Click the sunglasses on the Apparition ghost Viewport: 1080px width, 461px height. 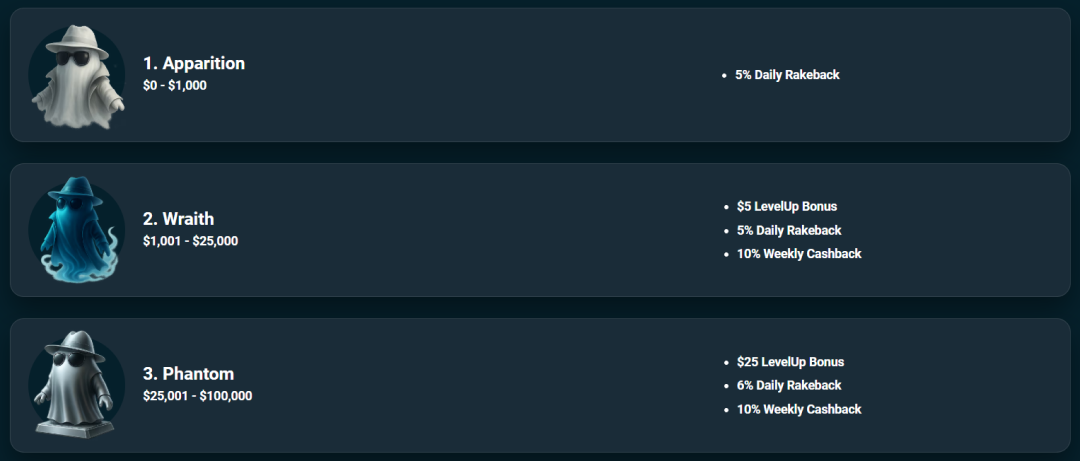click(72, 58)
